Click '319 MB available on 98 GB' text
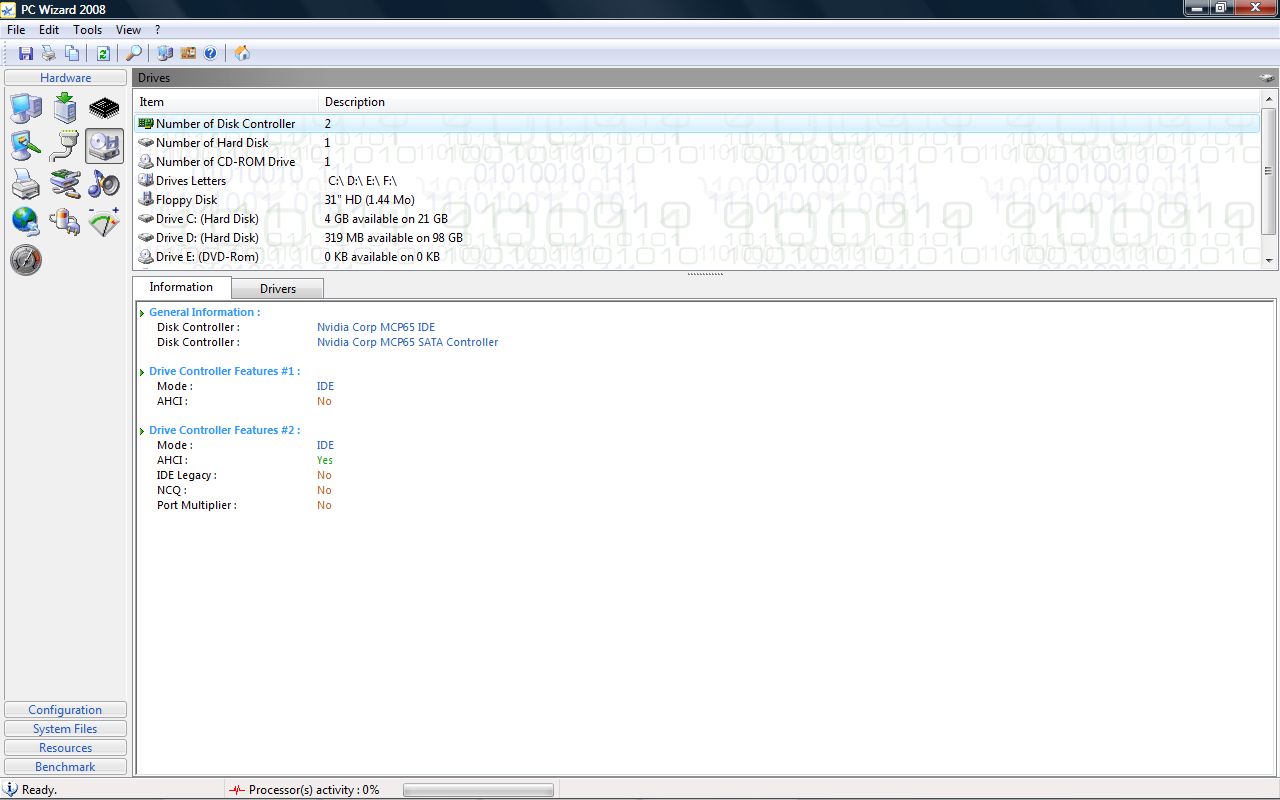The width and height of the screenshot is (1280, 800). click(x=394, y=238)
